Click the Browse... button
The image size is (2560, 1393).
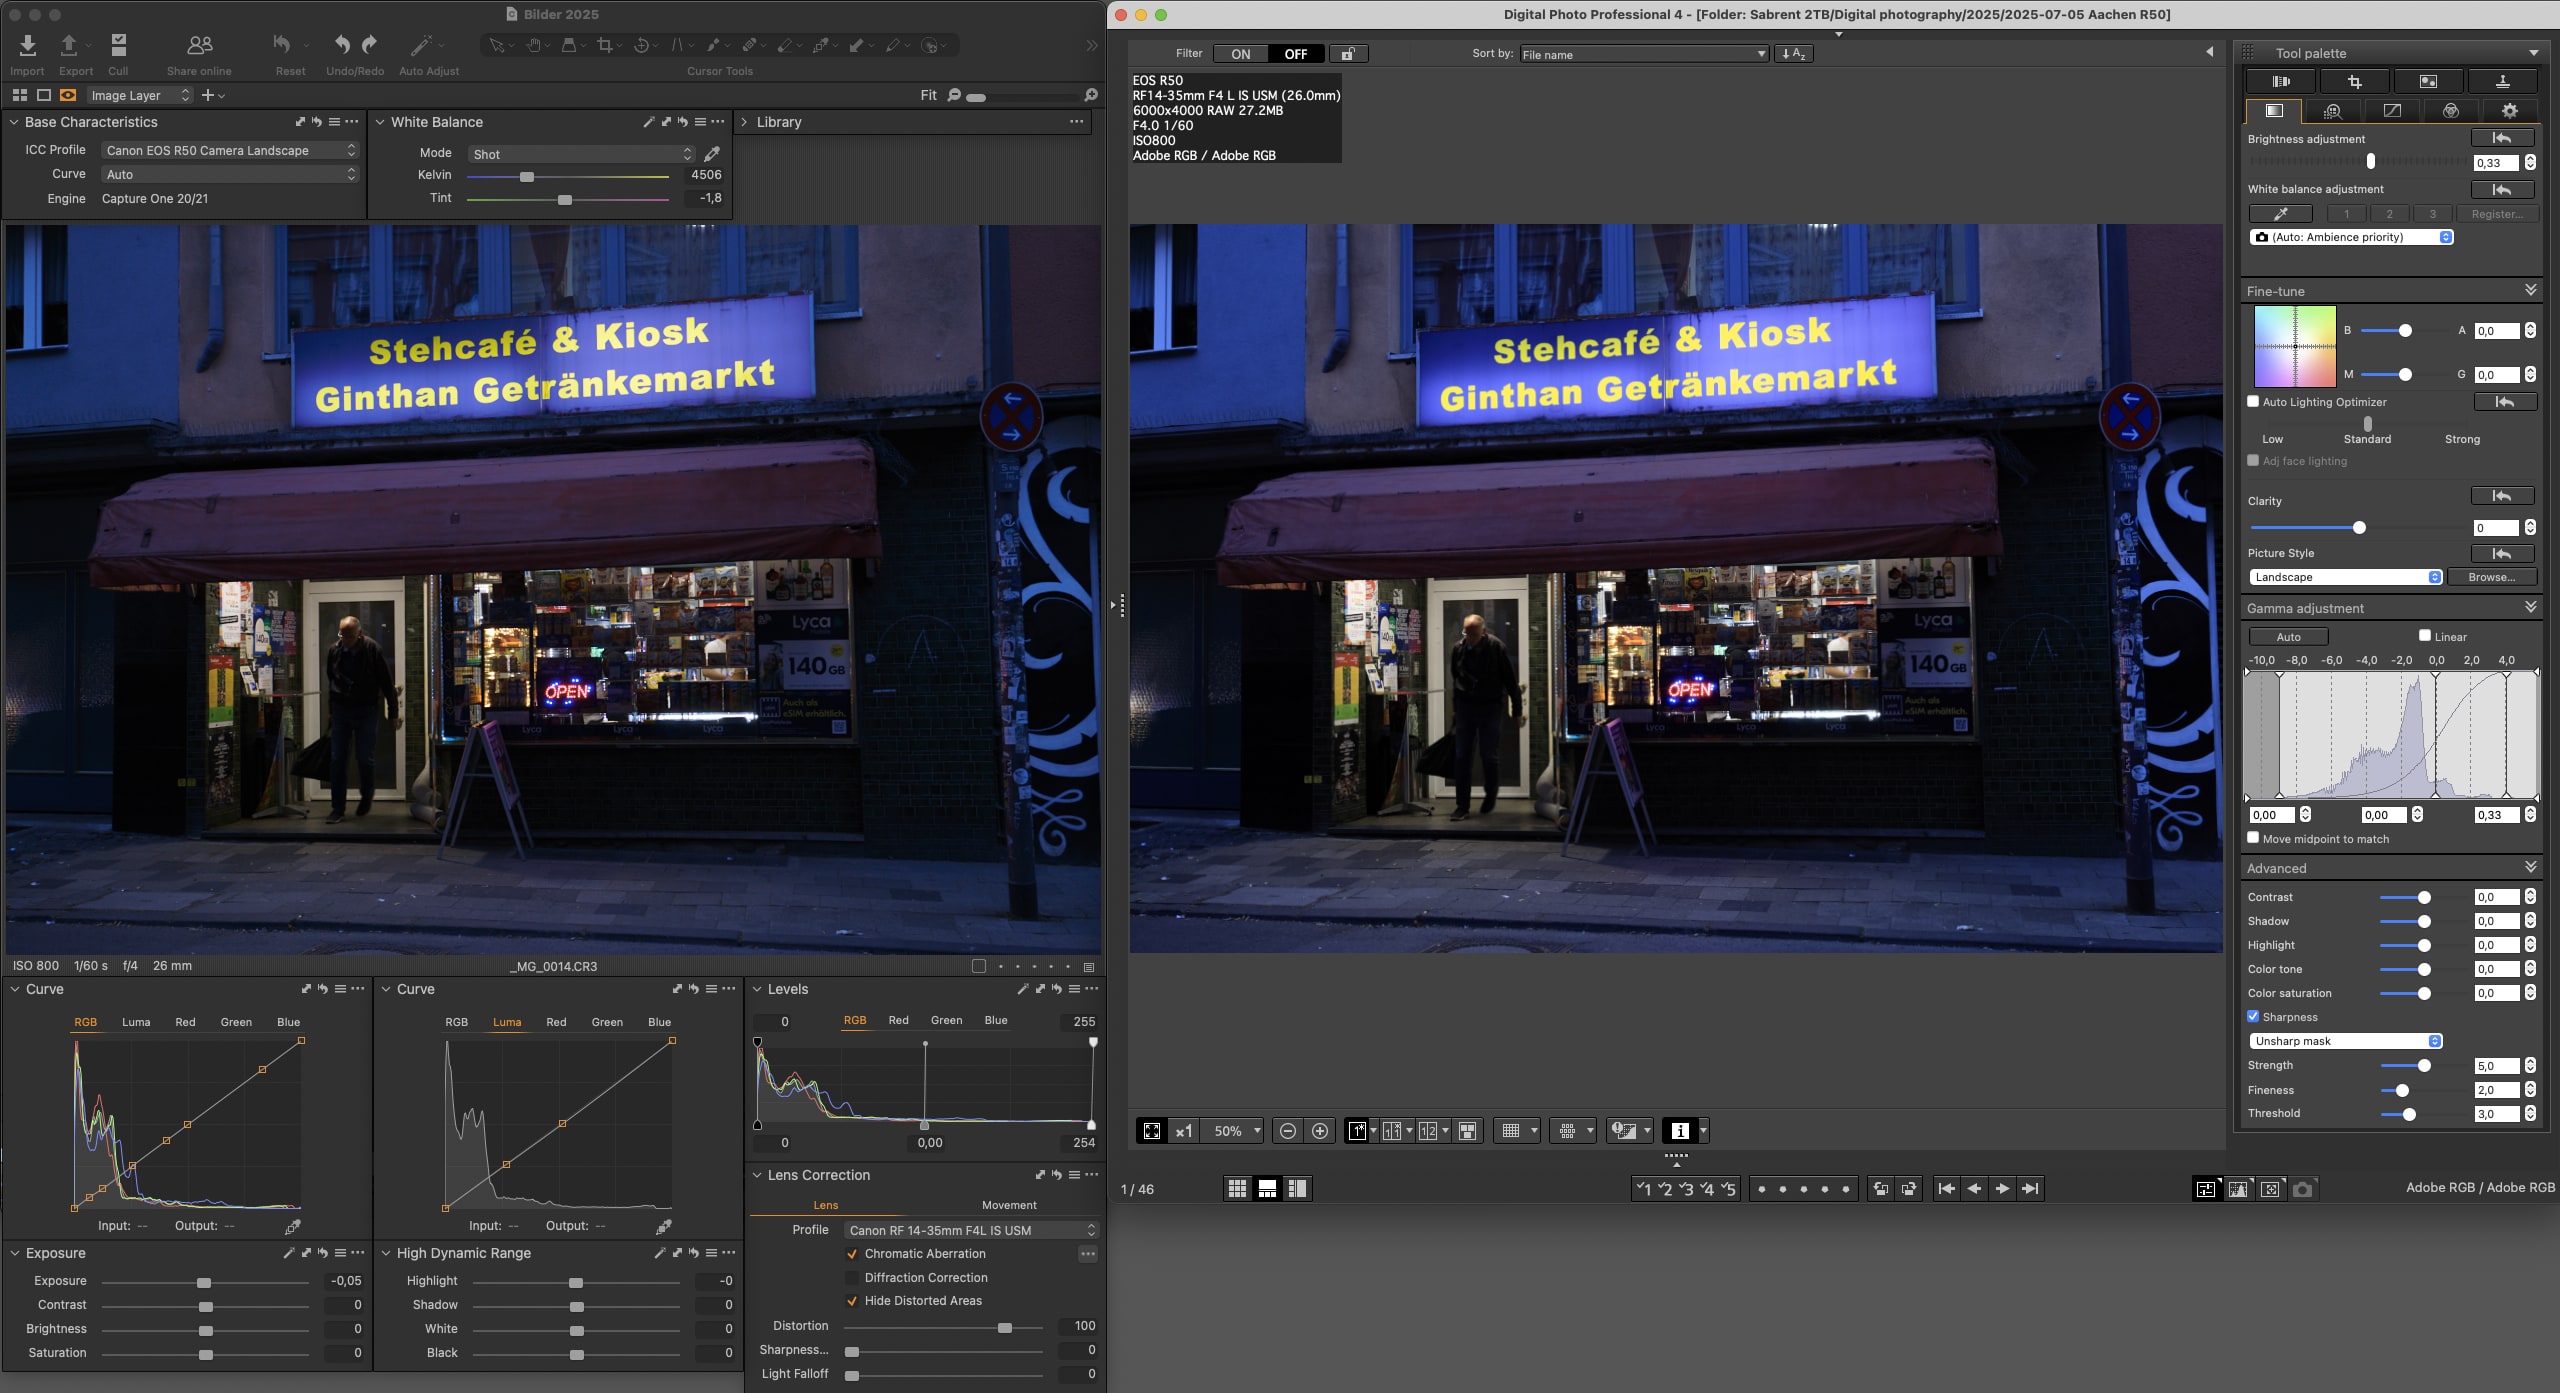pos(2491,577)
